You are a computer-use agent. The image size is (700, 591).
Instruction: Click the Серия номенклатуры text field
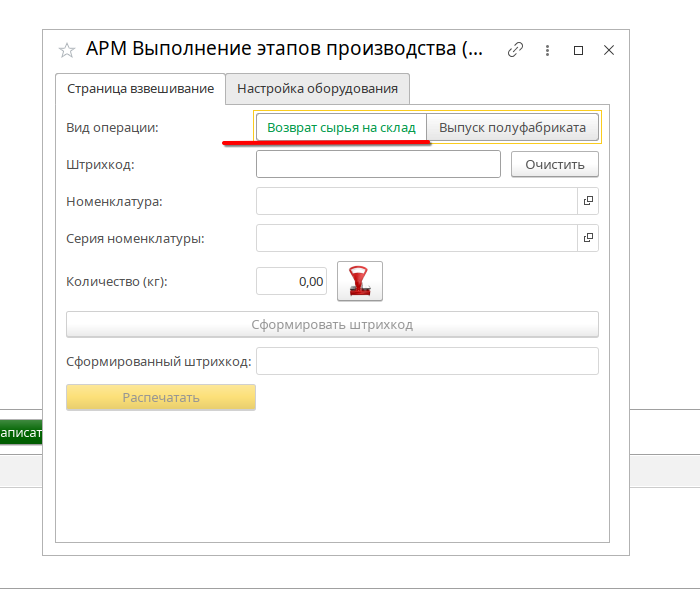pyautogui.click(x=416, y=238)
